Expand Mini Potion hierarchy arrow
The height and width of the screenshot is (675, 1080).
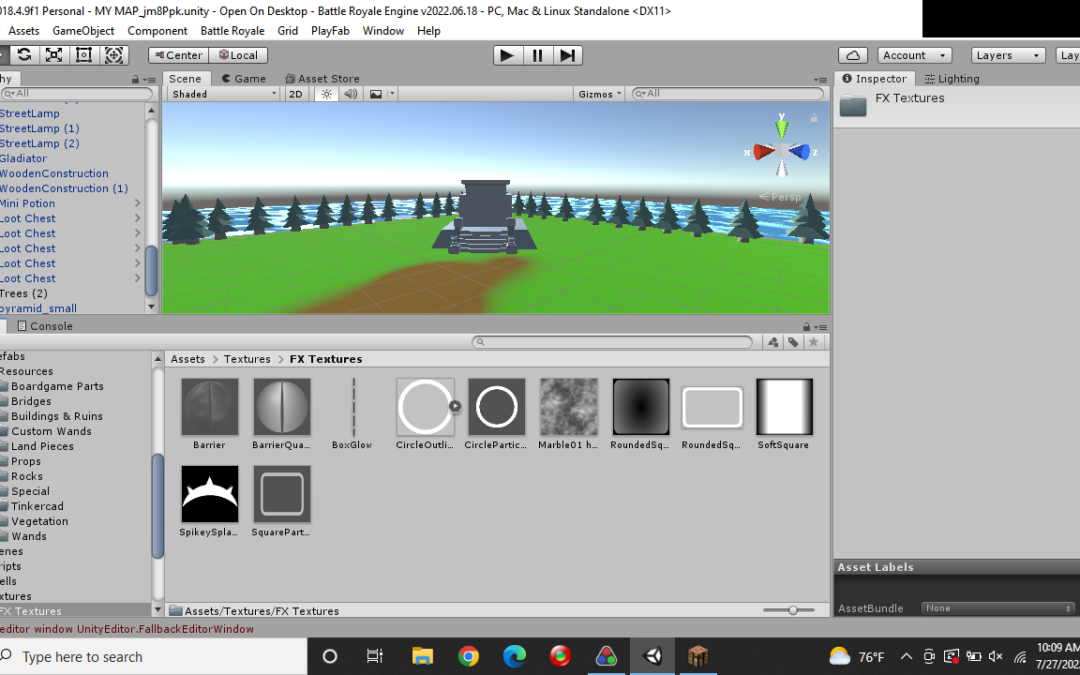tap(138, 203)
